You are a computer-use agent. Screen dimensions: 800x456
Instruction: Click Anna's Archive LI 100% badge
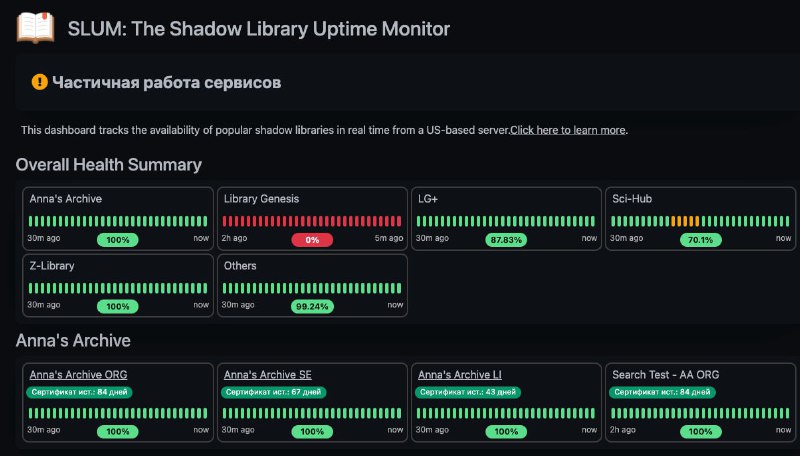point(506,432)
